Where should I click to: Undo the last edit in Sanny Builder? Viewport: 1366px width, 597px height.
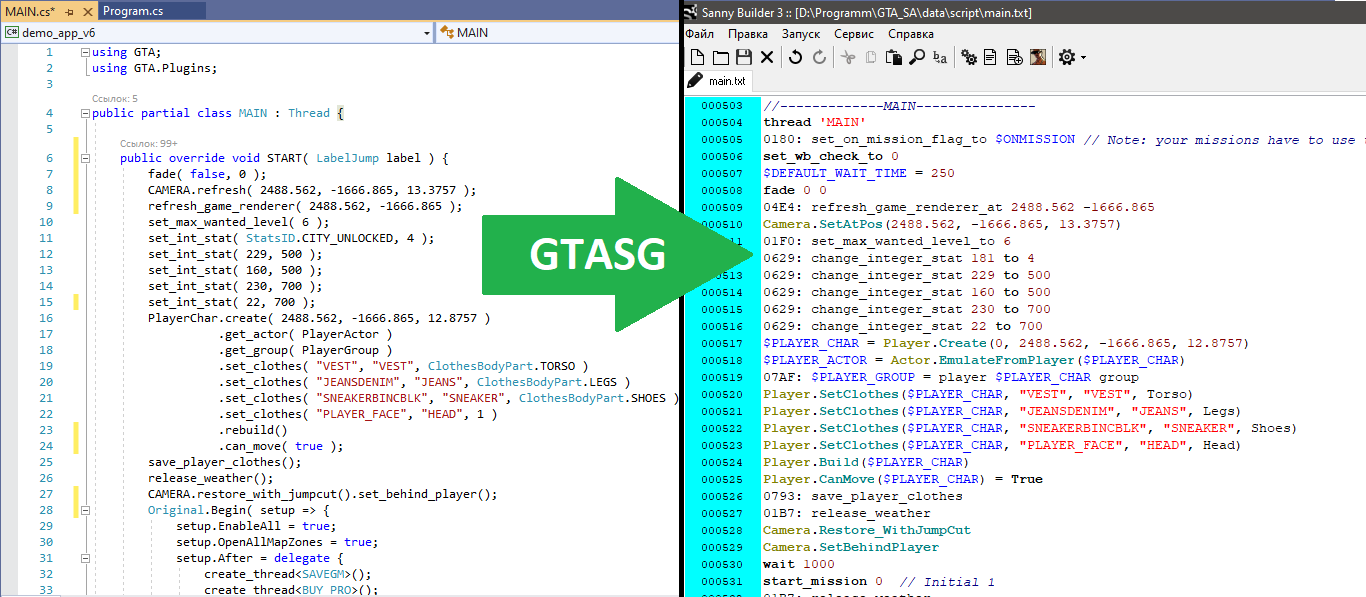795,57
